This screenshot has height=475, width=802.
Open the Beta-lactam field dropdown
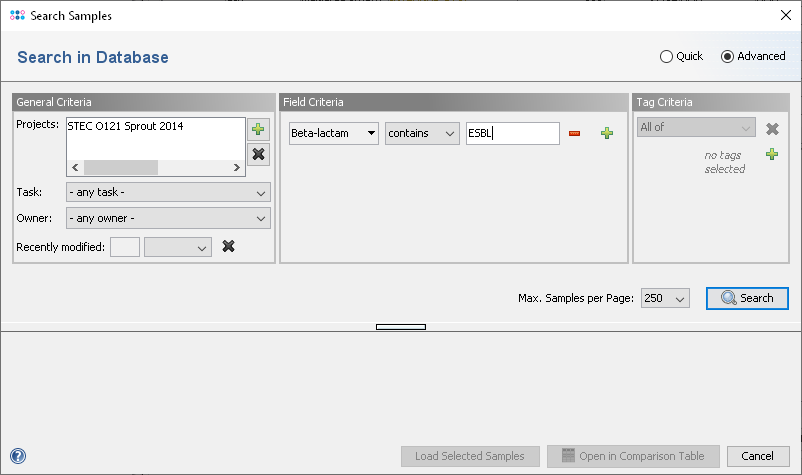333,133
